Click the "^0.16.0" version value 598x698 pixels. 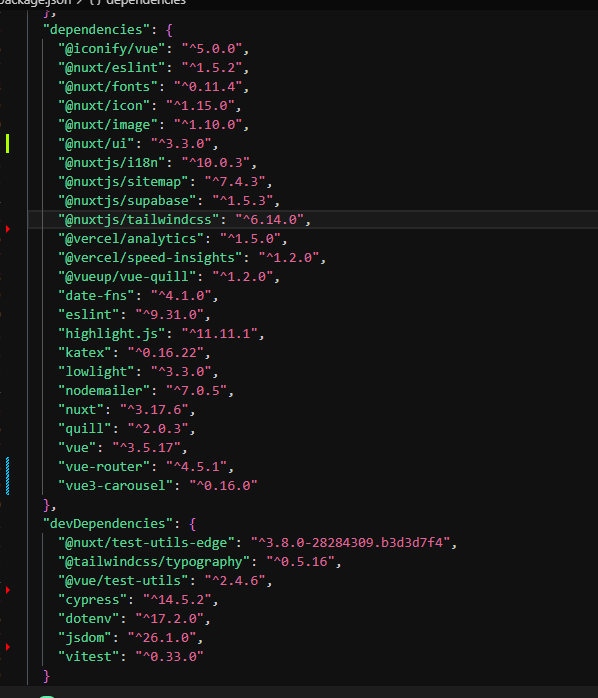tap(224, 486)
